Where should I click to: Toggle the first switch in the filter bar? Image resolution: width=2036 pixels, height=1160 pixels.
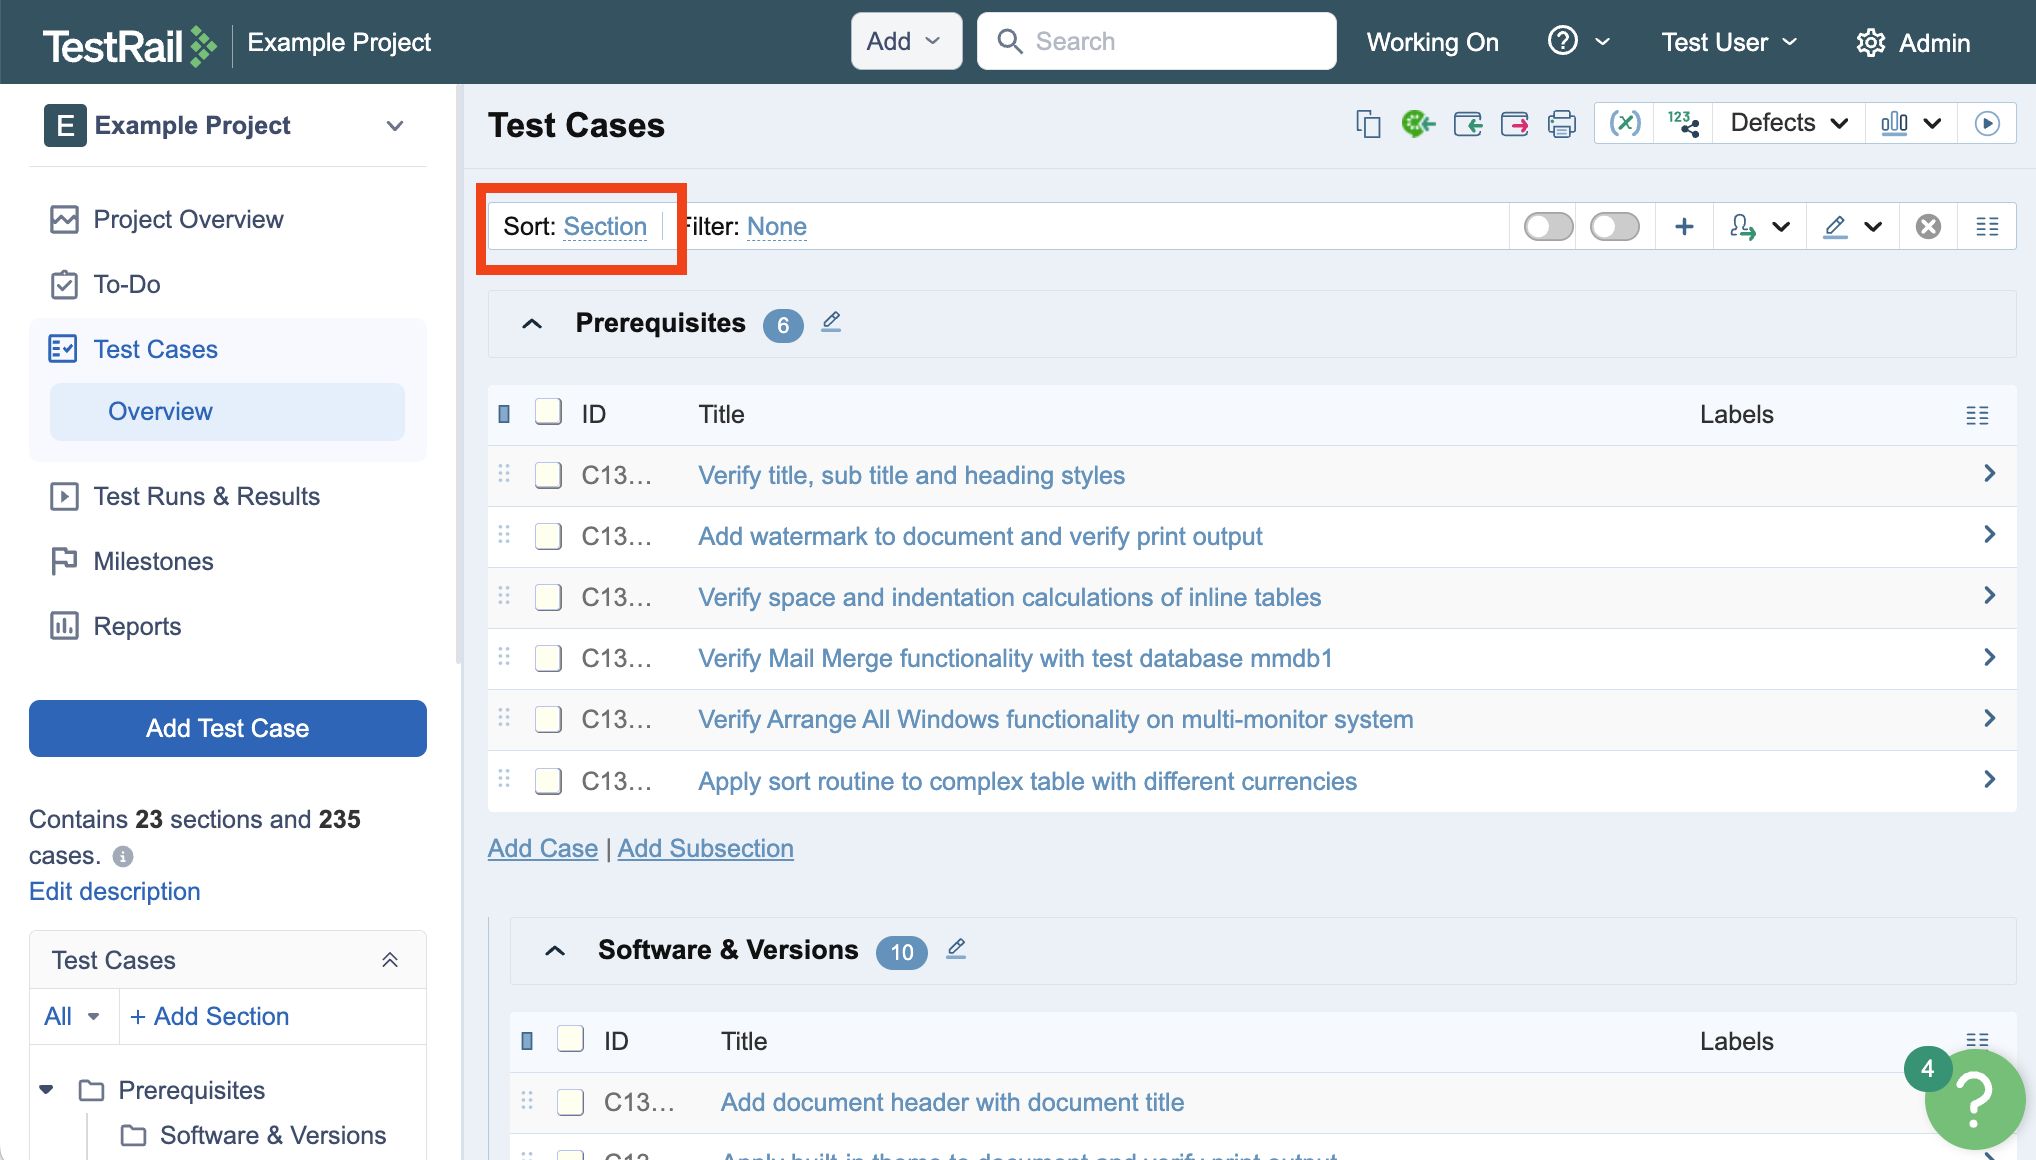click(x=1548, y=227)
